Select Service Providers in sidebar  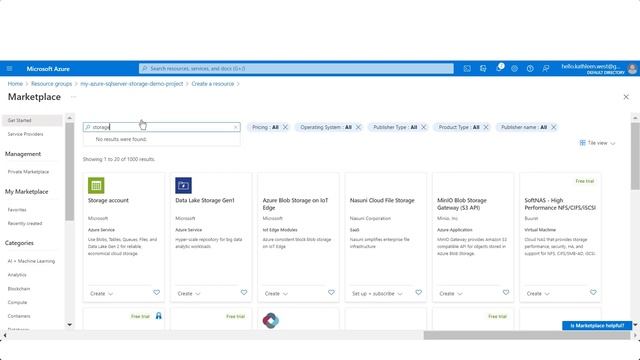tap(25, 134)
